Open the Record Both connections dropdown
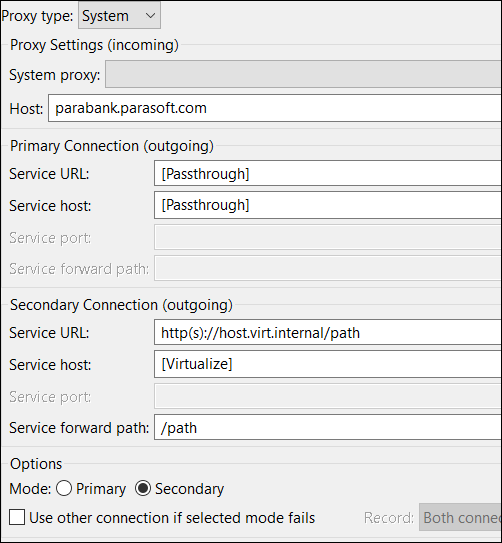This screenshot has height=543, width=502. (x=460, y=517)
